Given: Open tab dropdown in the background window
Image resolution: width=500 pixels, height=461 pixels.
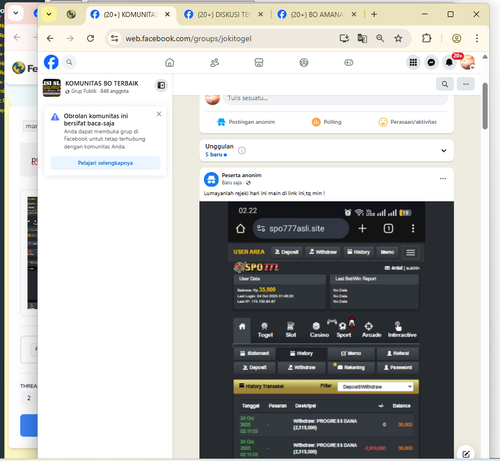Looking at the screenshot, I should 16,14.
